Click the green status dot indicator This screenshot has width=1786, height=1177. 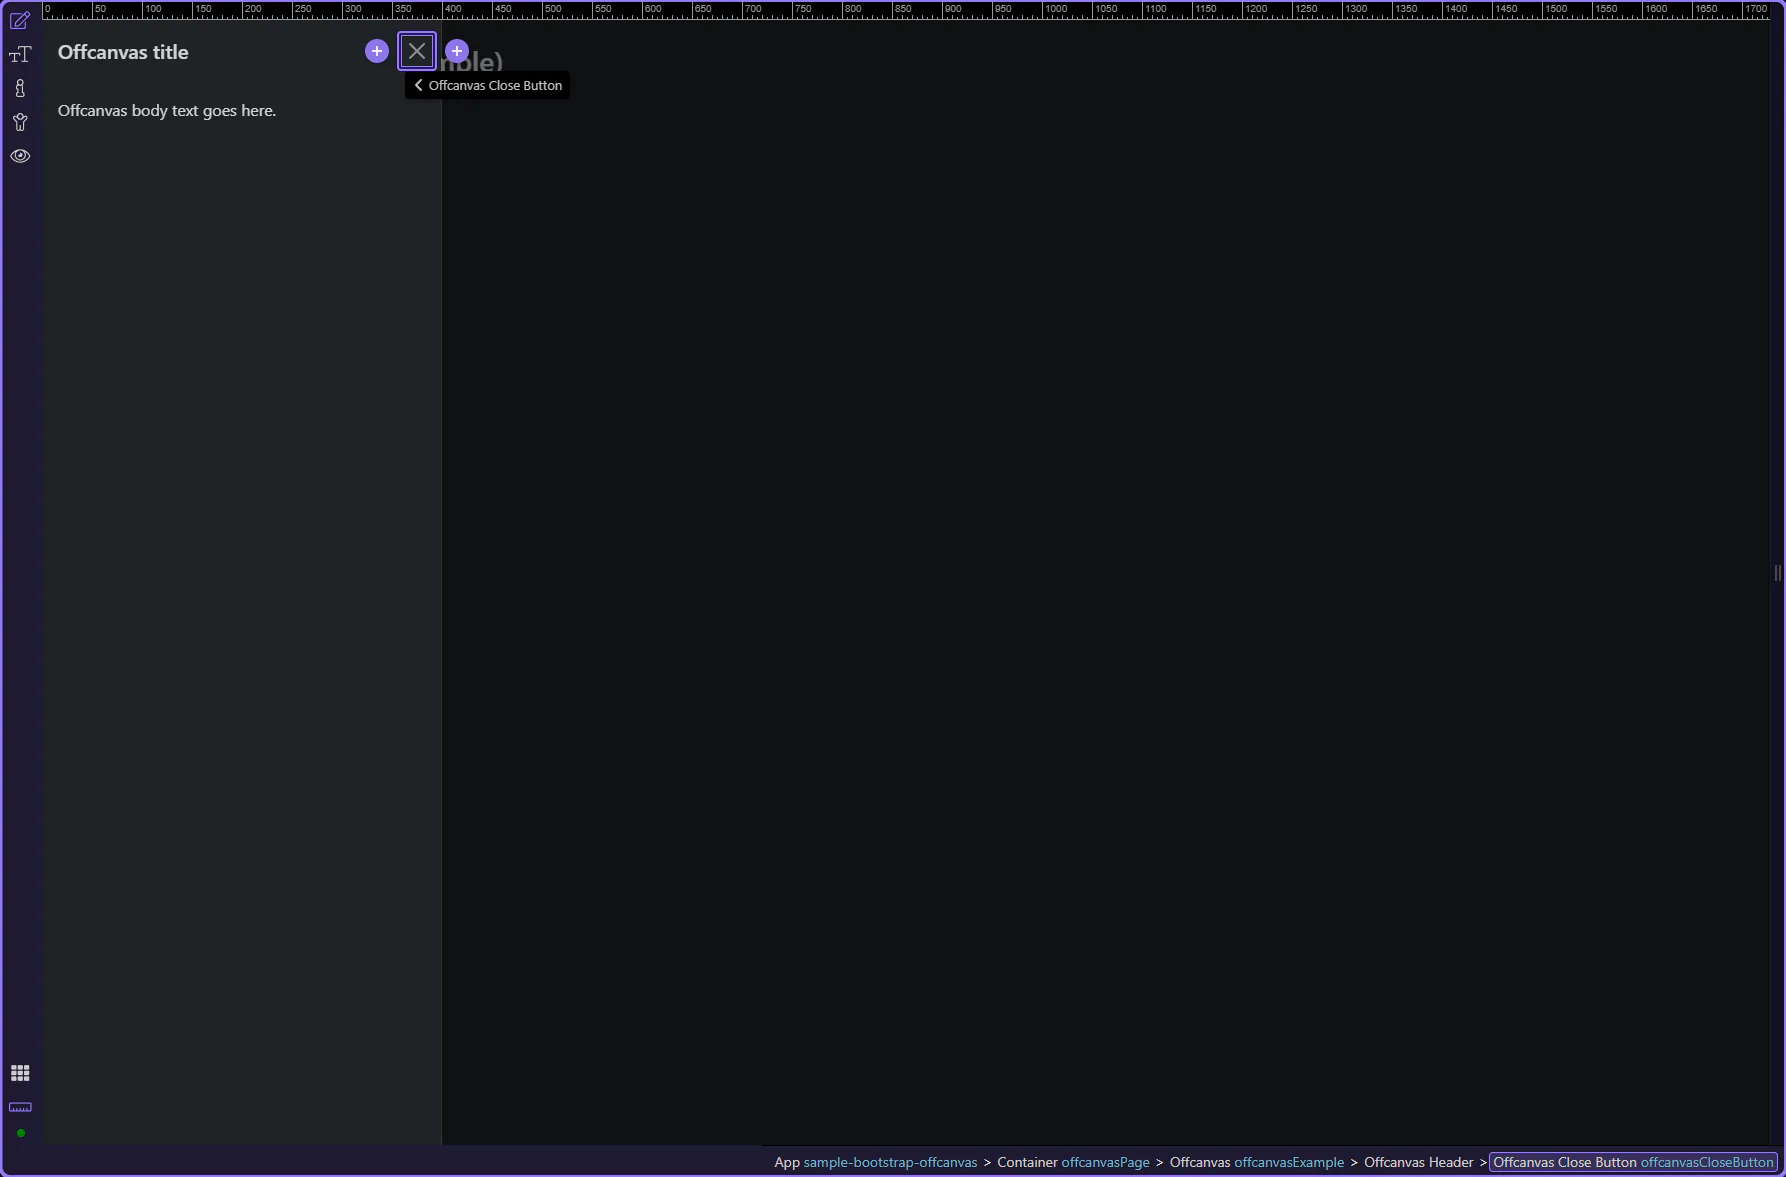pos(20,1133)
